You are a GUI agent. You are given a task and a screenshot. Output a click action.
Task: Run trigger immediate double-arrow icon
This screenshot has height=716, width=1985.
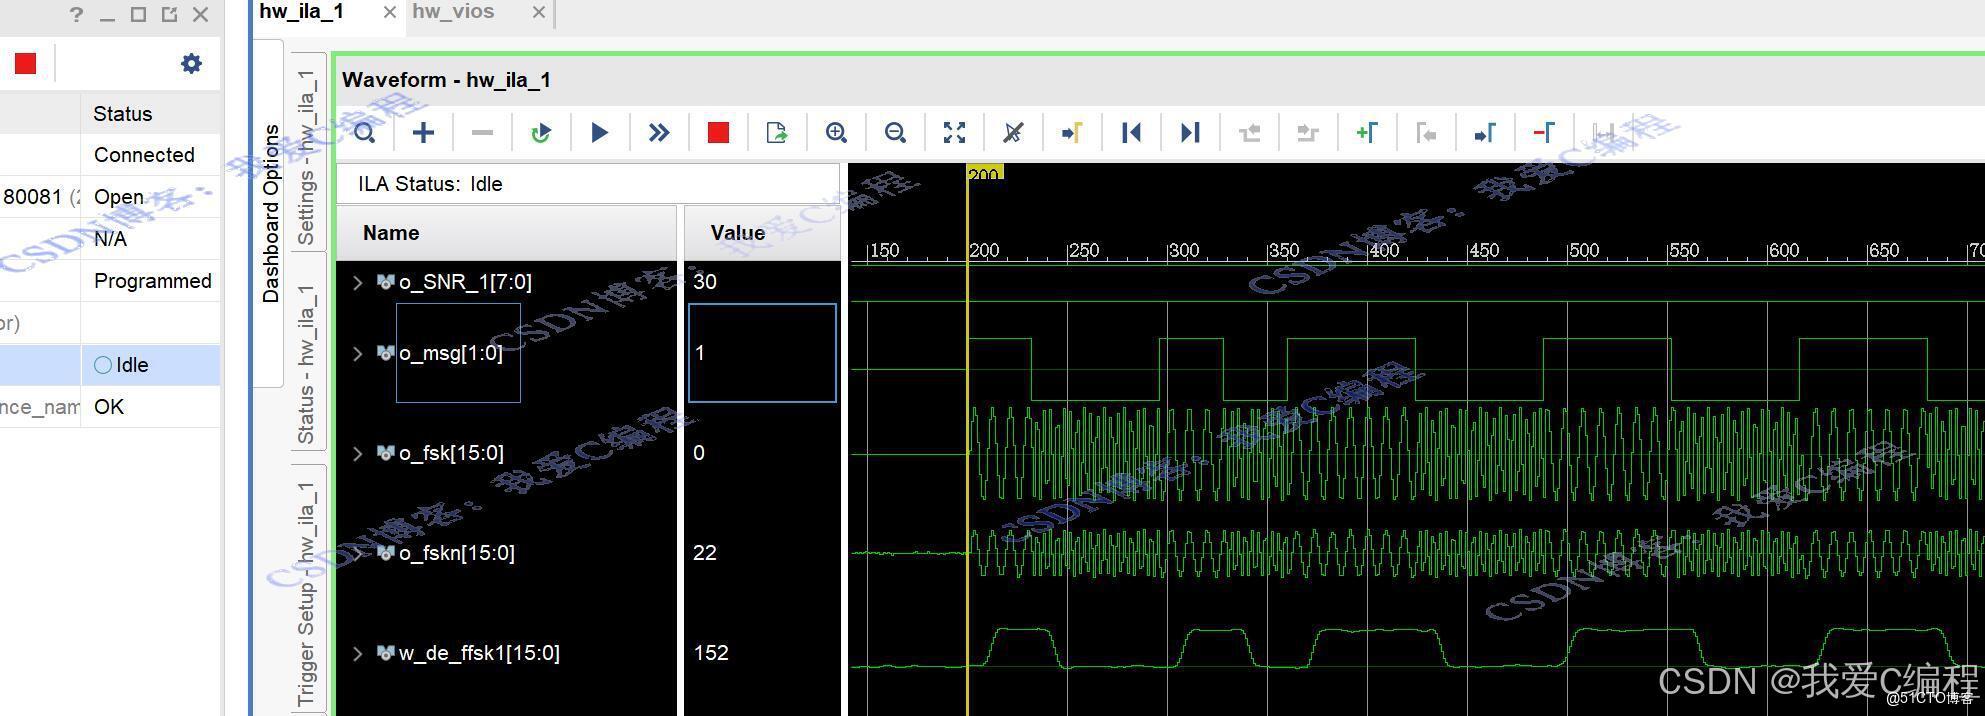click(x=659, y=133)
